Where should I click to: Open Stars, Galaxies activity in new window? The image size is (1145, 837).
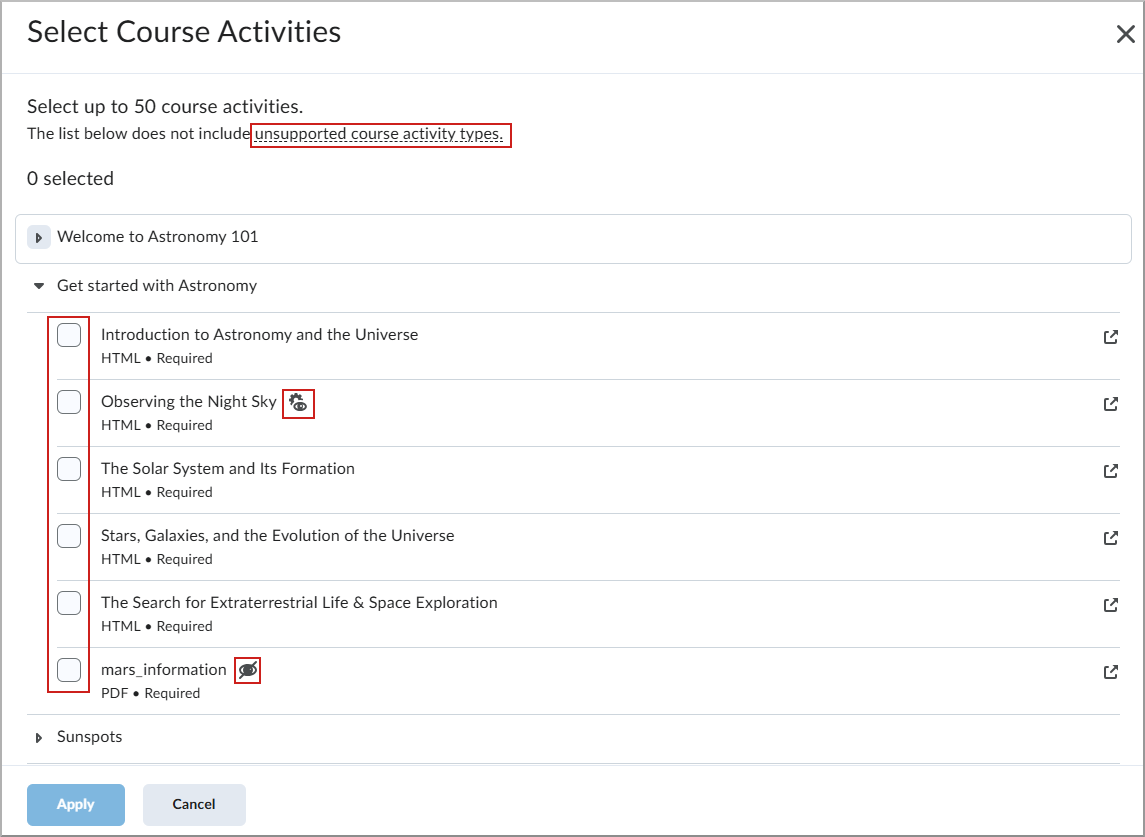[x=1110, y=538]
